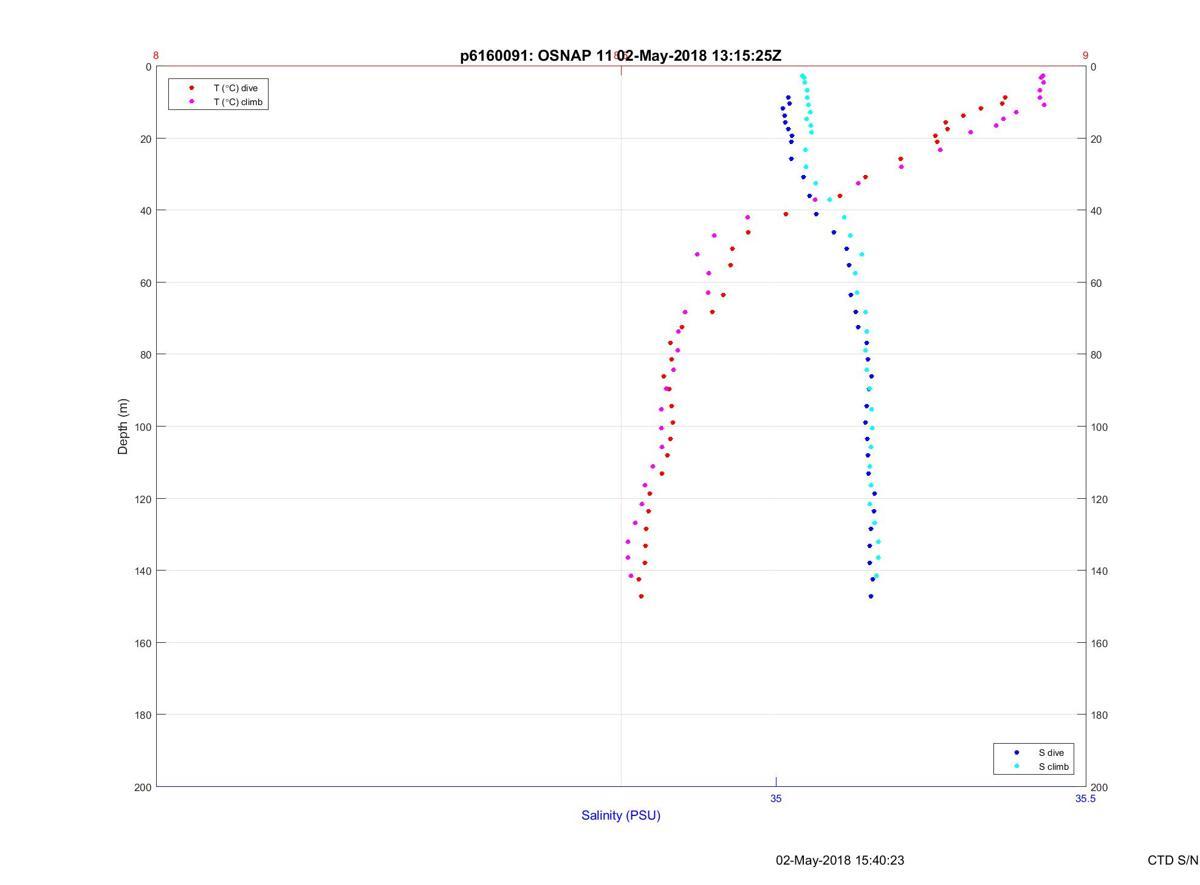This screenshot has width=1200, height=885.
Task: Click the 'CTD S/N' footer text
Action: 1173,860
